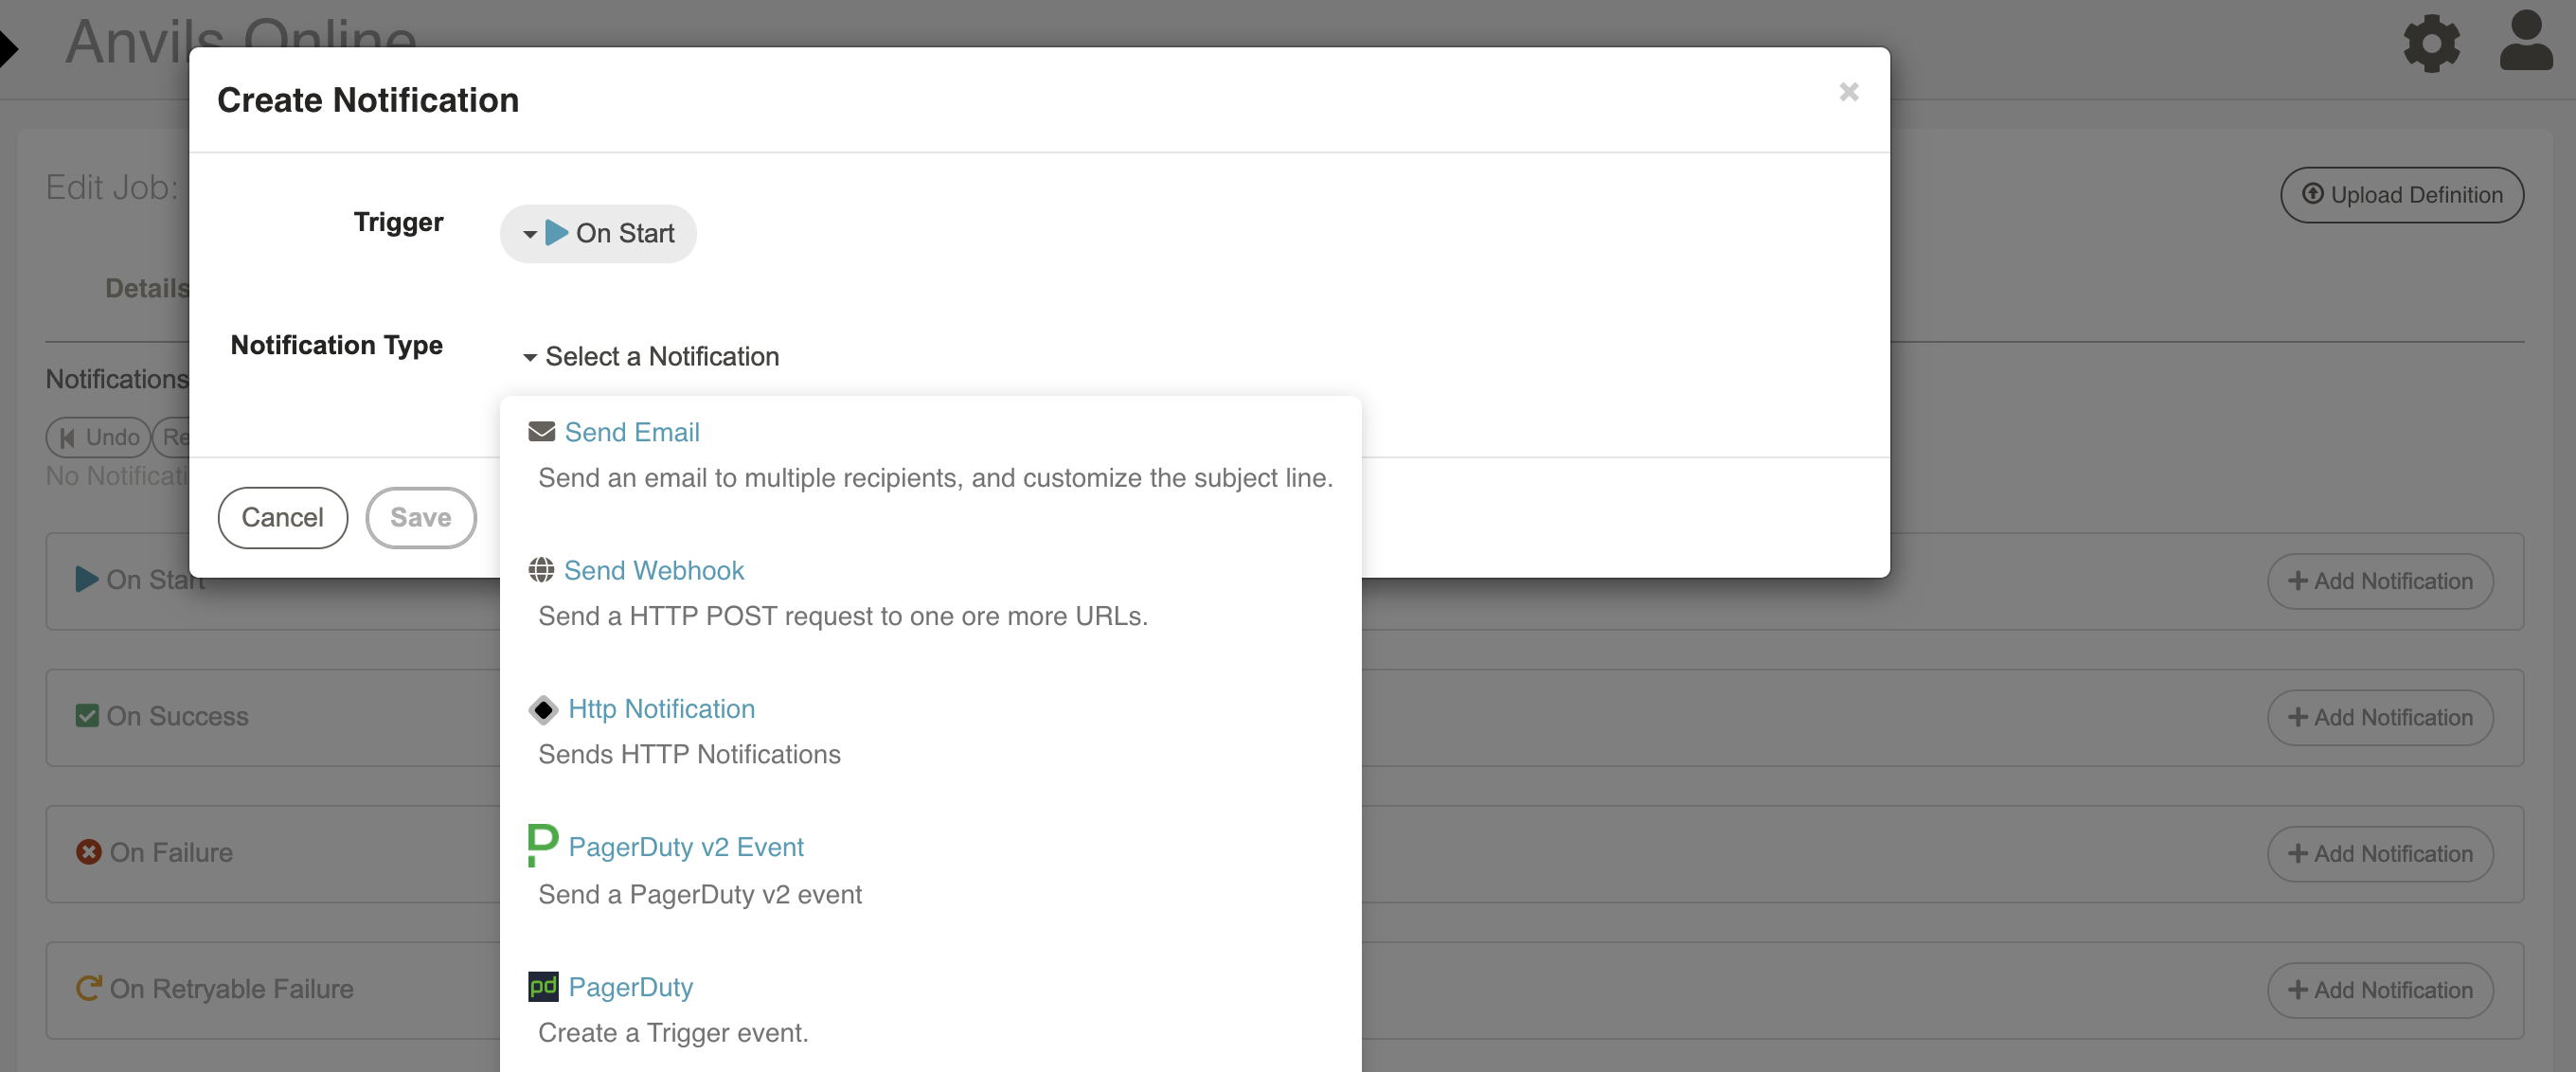Expand the Select a Notification dropdown
Viewport: 2576px width, 1072px height.
651,354
